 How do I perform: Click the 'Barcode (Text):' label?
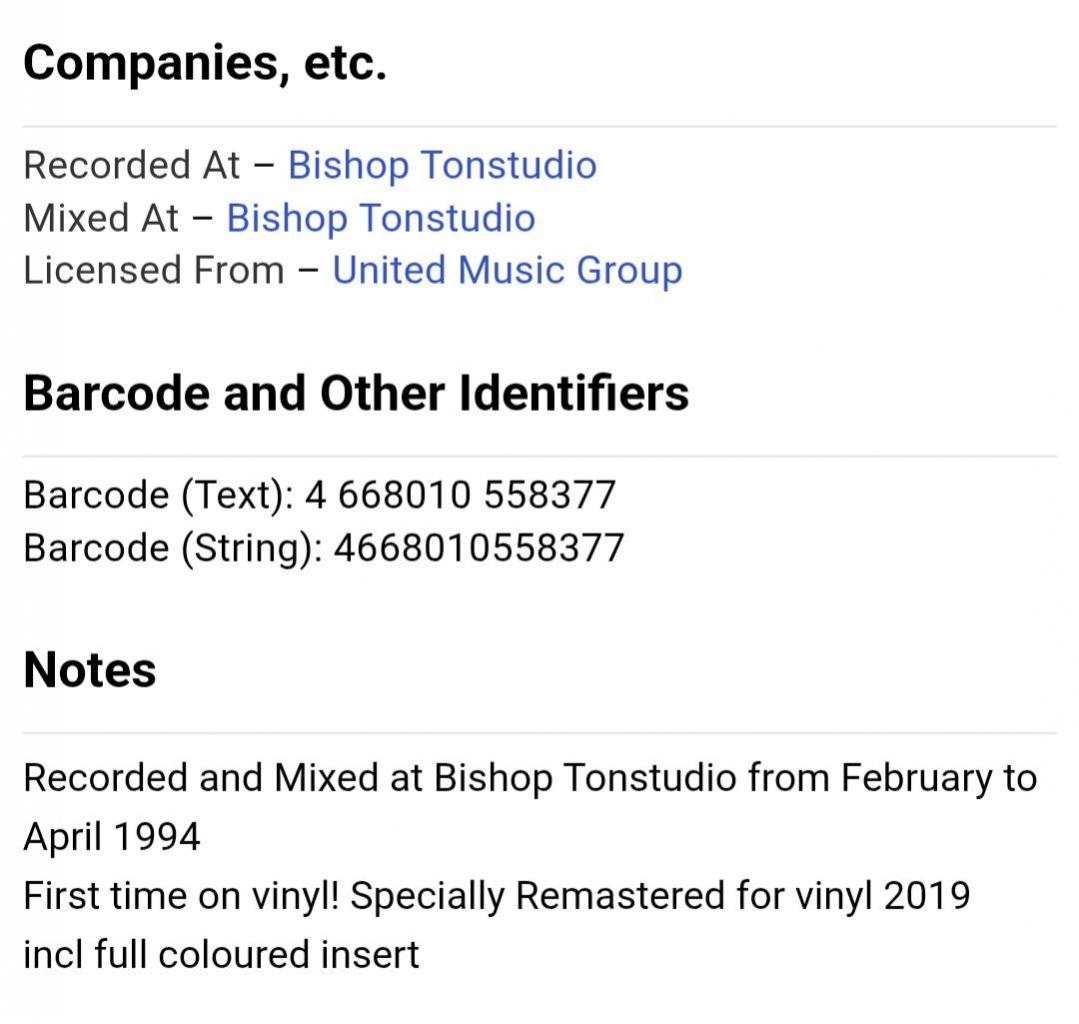tap(157, 495)
